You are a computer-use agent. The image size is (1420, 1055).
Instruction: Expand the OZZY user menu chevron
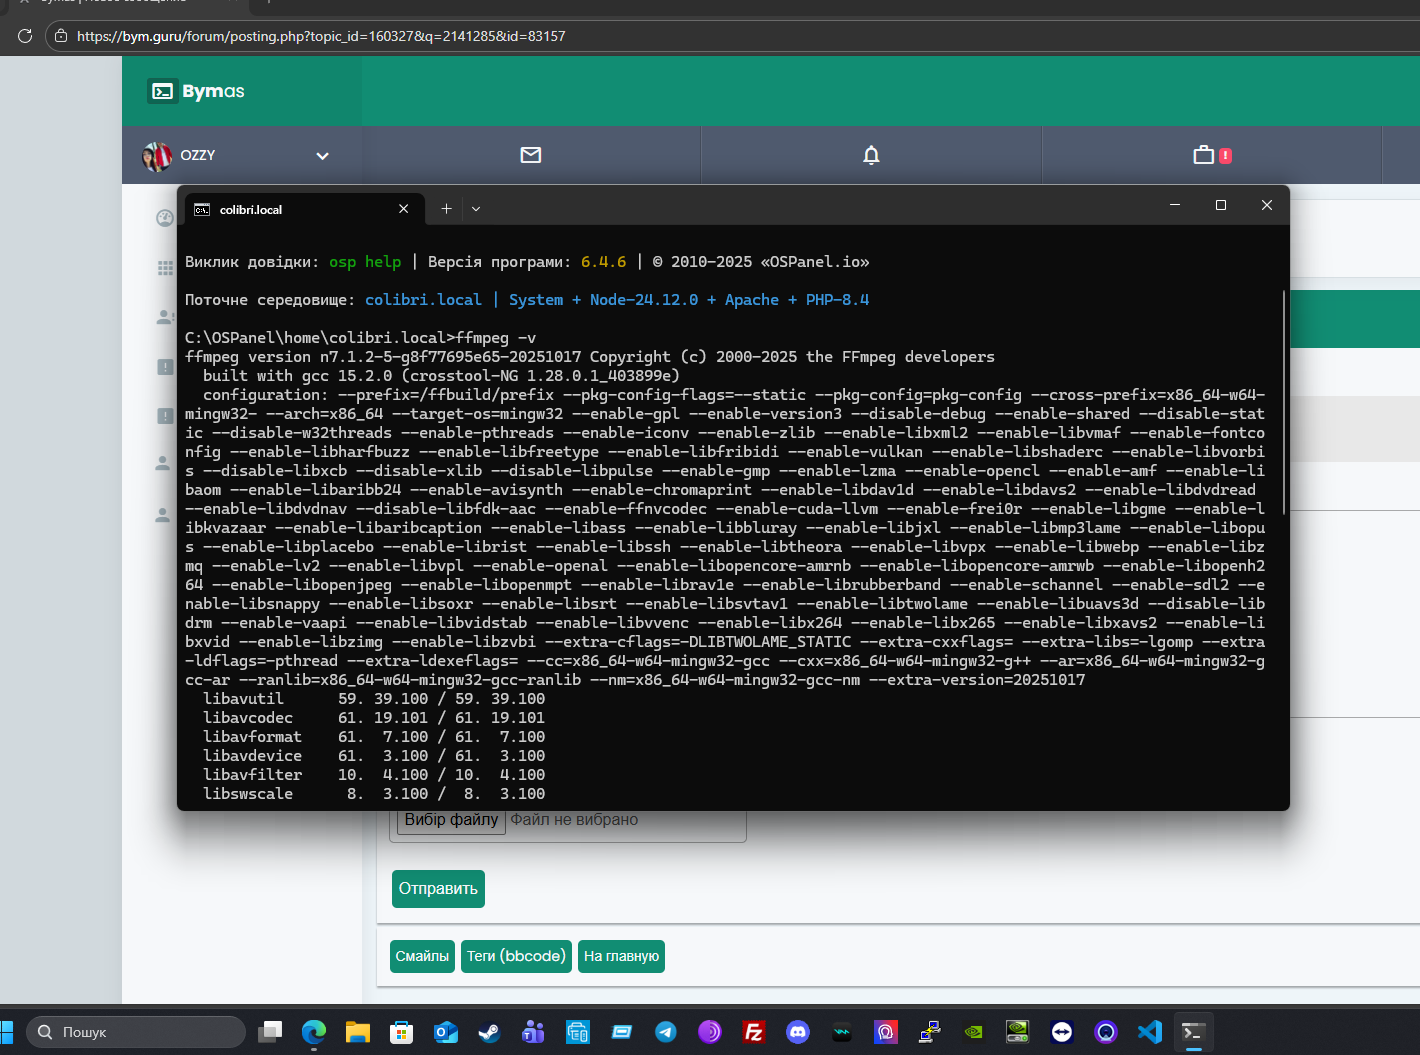click(x=322, y=156)
